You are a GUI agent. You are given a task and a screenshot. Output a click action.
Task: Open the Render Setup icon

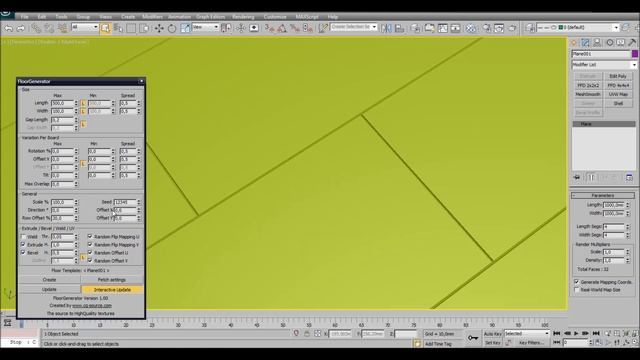tap(487, 28)
